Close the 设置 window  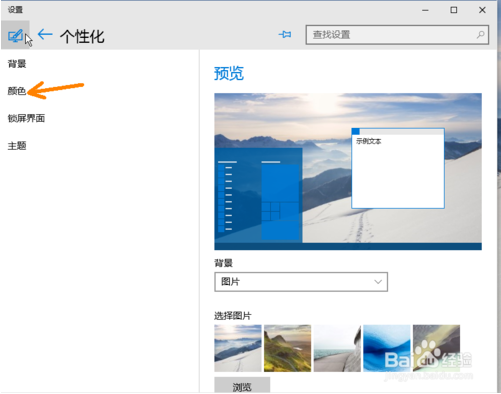click(x=482, y=10)
